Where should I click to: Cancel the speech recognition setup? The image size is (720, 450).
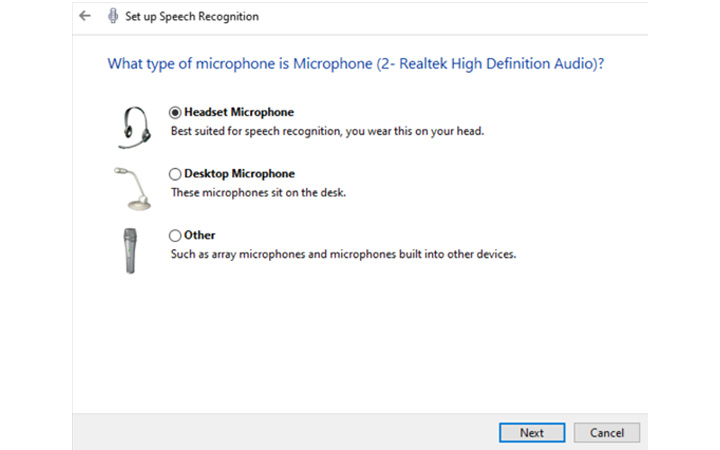pos(607,433)
